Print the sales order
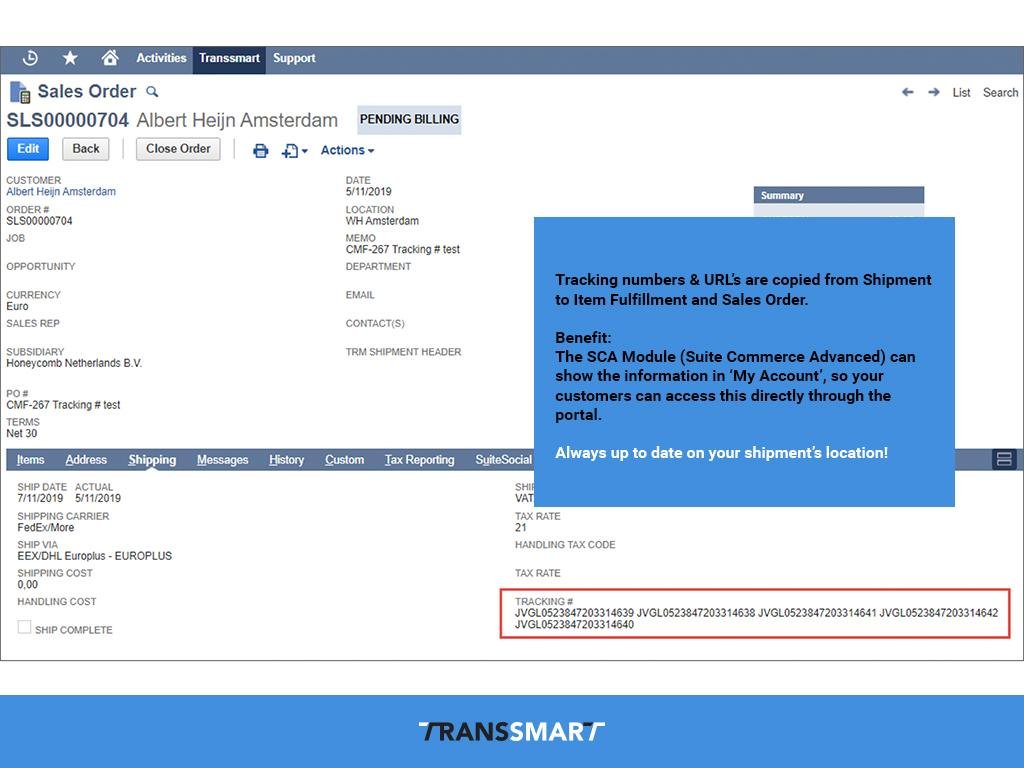1024x768 pixels. click(261, 151)
